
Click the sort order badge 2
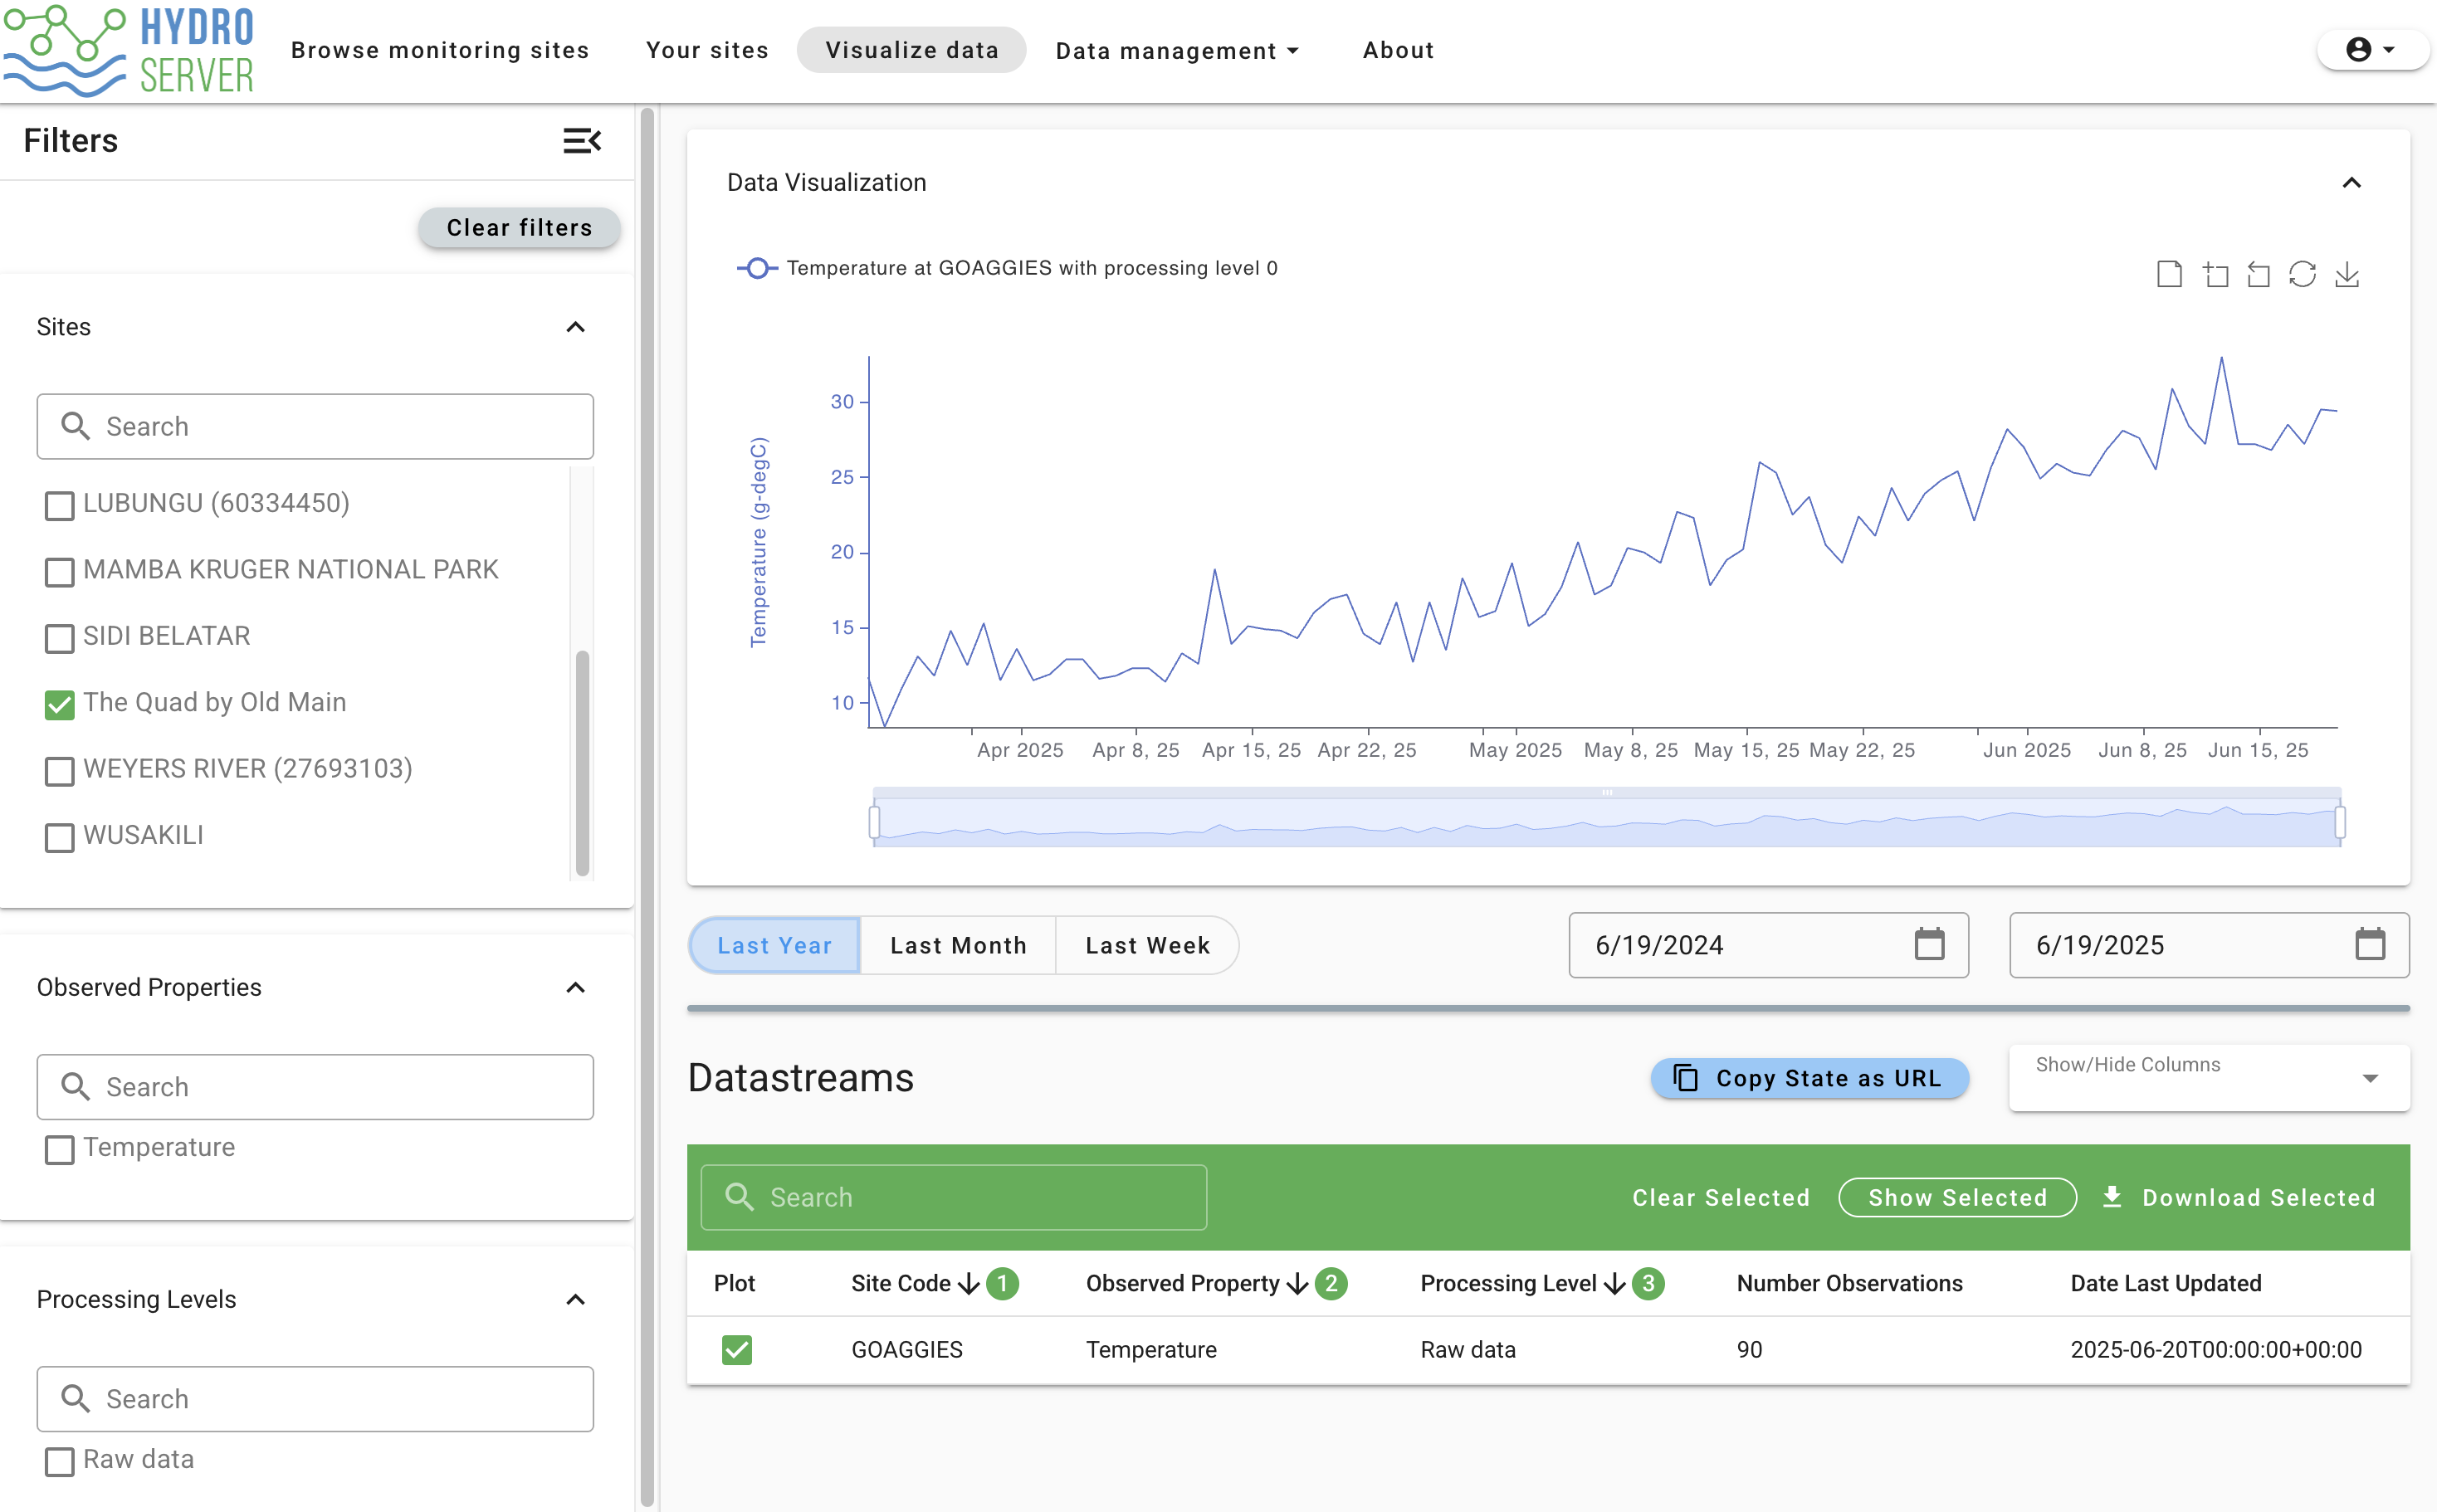(x=1331, y=1283)
